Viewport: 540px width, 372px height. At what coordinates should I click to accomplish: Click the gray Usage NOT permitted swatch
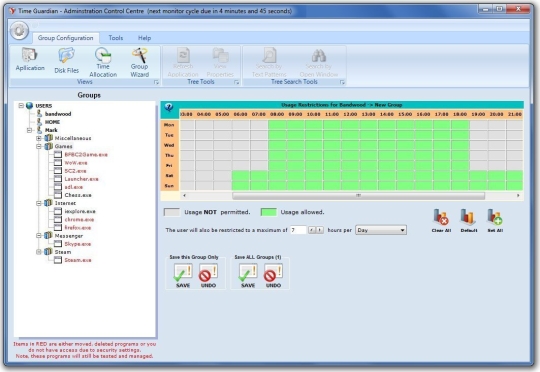[x=172, y=212]
